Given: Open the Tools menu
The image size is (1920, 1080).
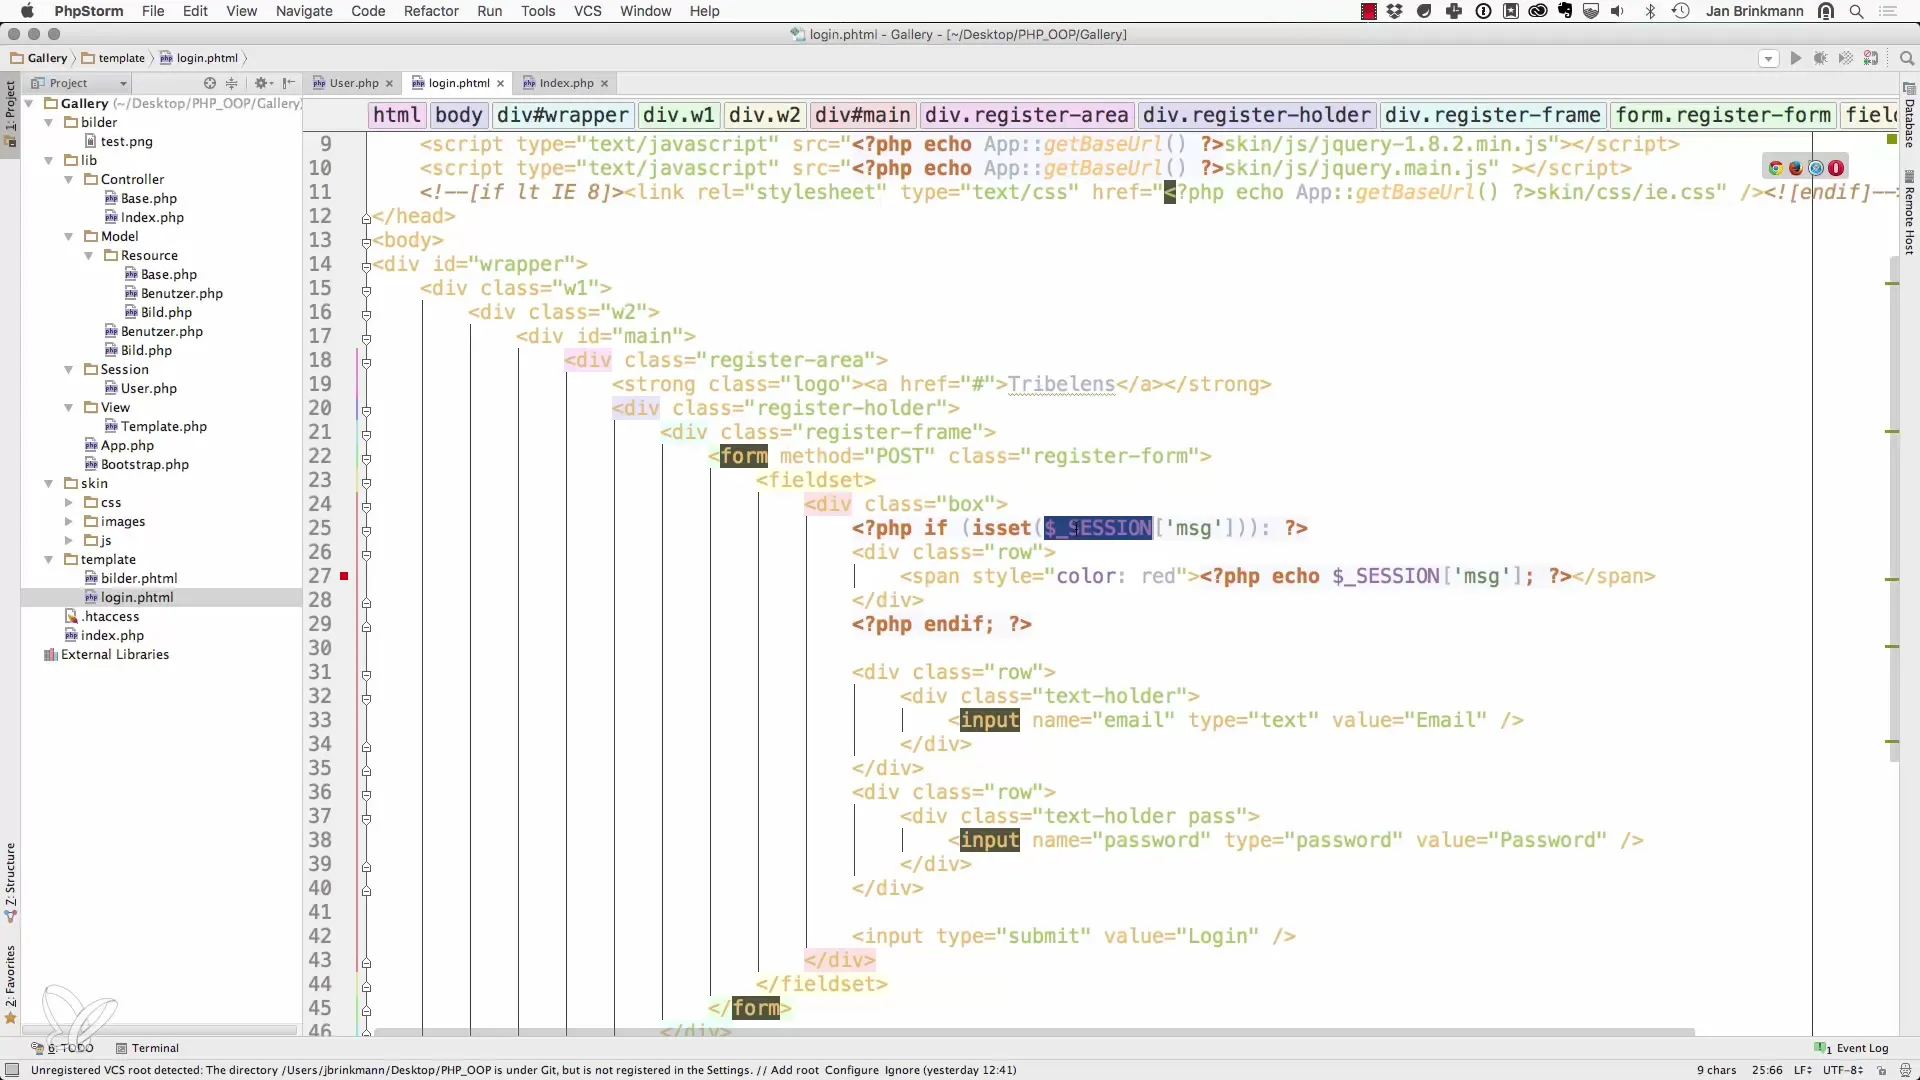Looking at the screenshot, I should pos(538,11).
